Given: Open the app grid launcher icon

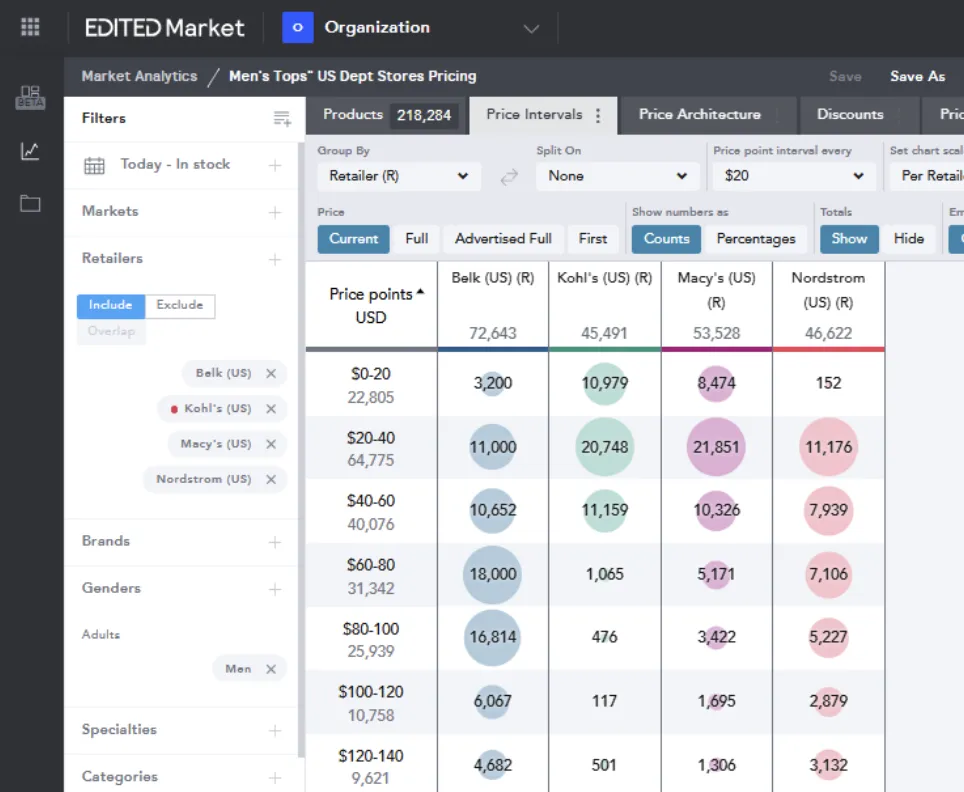Looking at the screenshot, I should pyautogui.click(x=30, y=28).
